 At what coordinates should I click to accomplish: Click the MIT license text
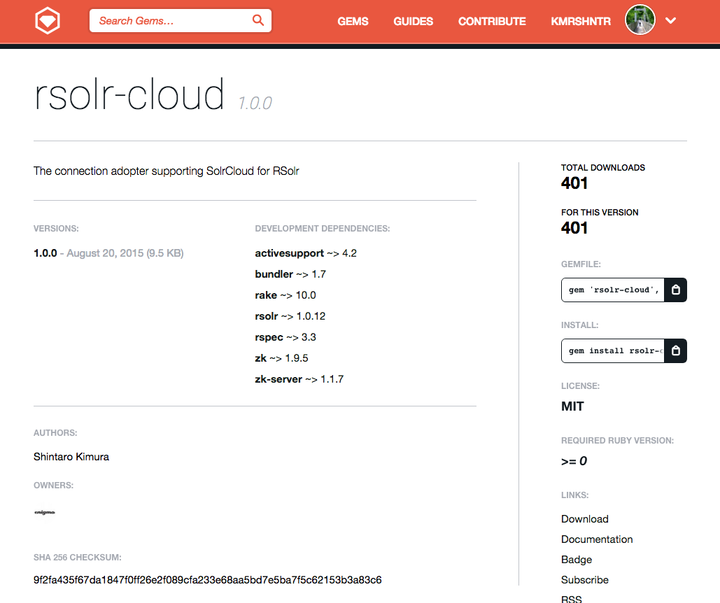[572, 406]
